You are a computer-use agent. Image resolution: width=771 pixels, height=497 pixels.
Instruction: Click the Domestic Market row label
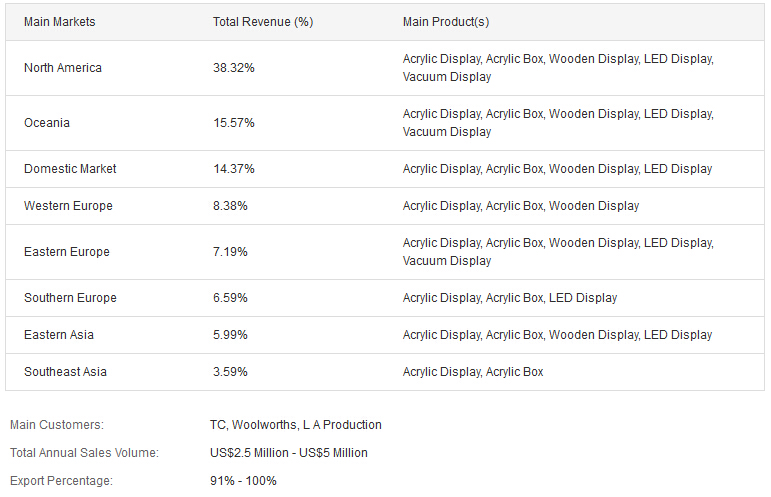pos(70,169)
